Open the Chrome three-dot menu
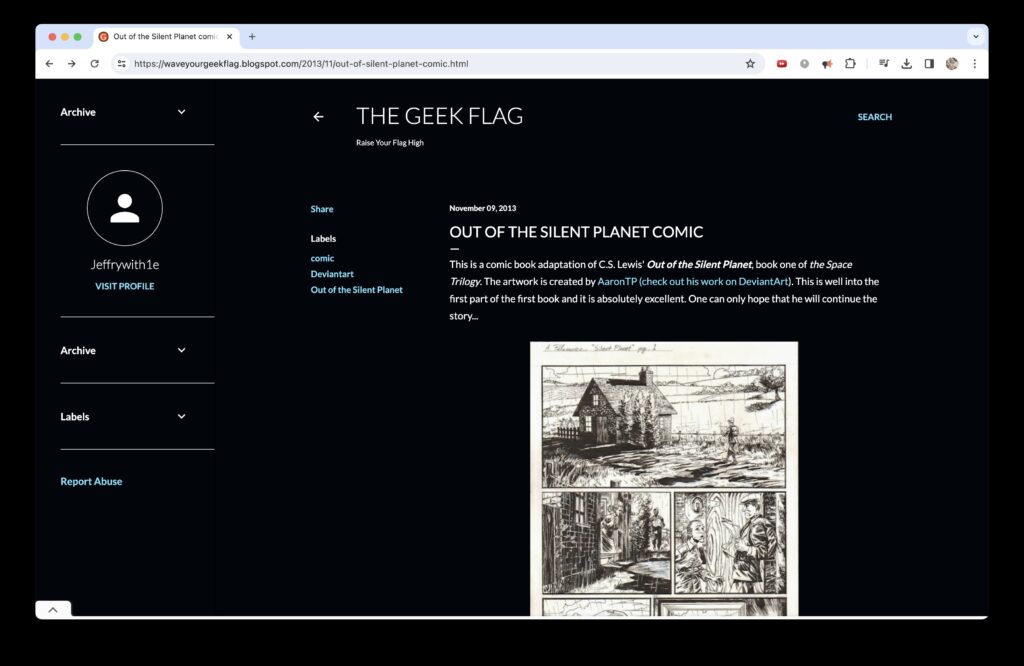Viewport: 1024px width, 666px height. 974,63
